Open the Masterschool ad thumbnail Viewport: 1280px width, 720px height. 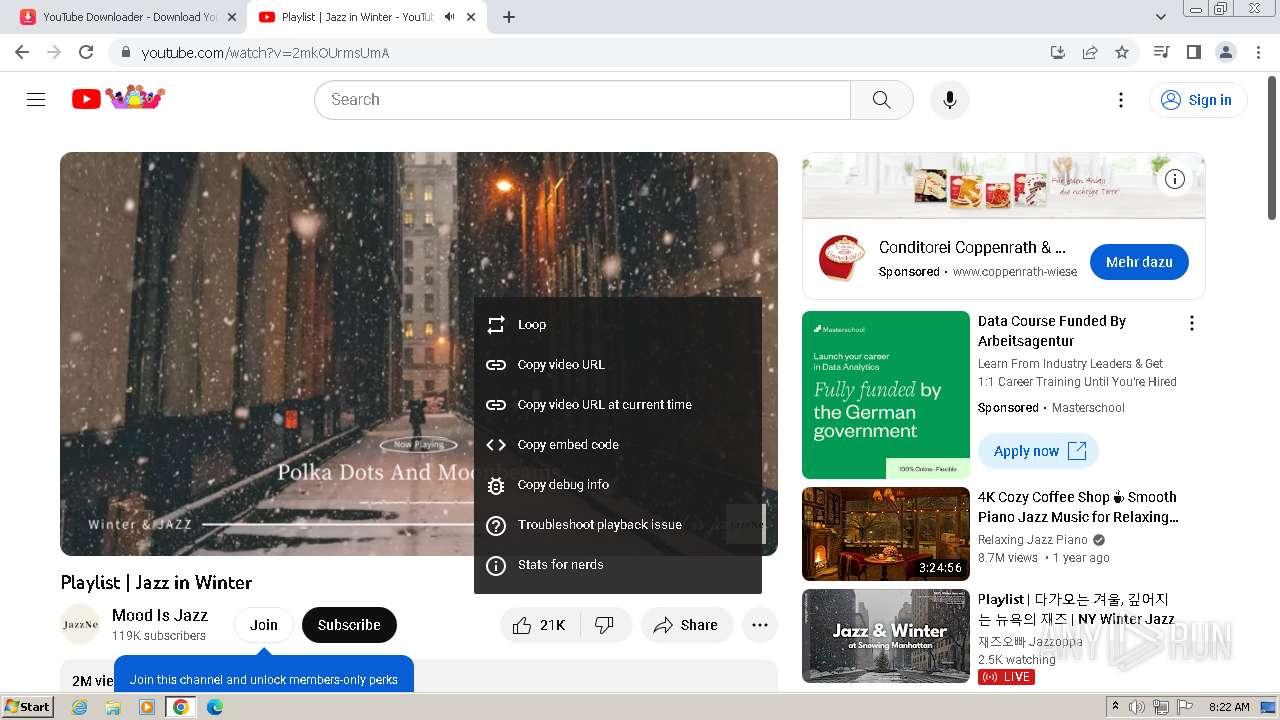(x=886, y=395)
